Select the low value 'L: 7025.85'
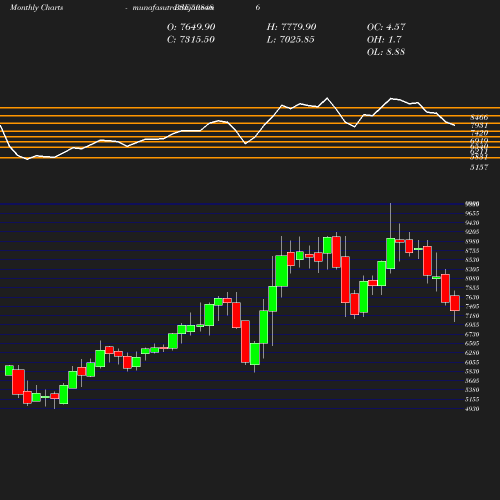The height and width of the screenshot is (500, 500). pyautogui.click(x=290, y=40)
